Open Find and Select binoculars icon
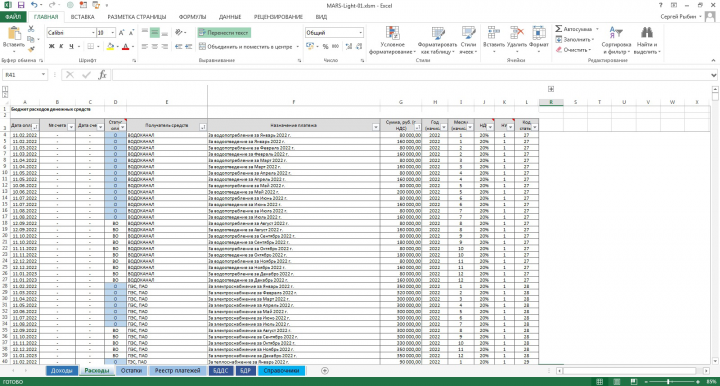720x386 pixels. [647, 33]
